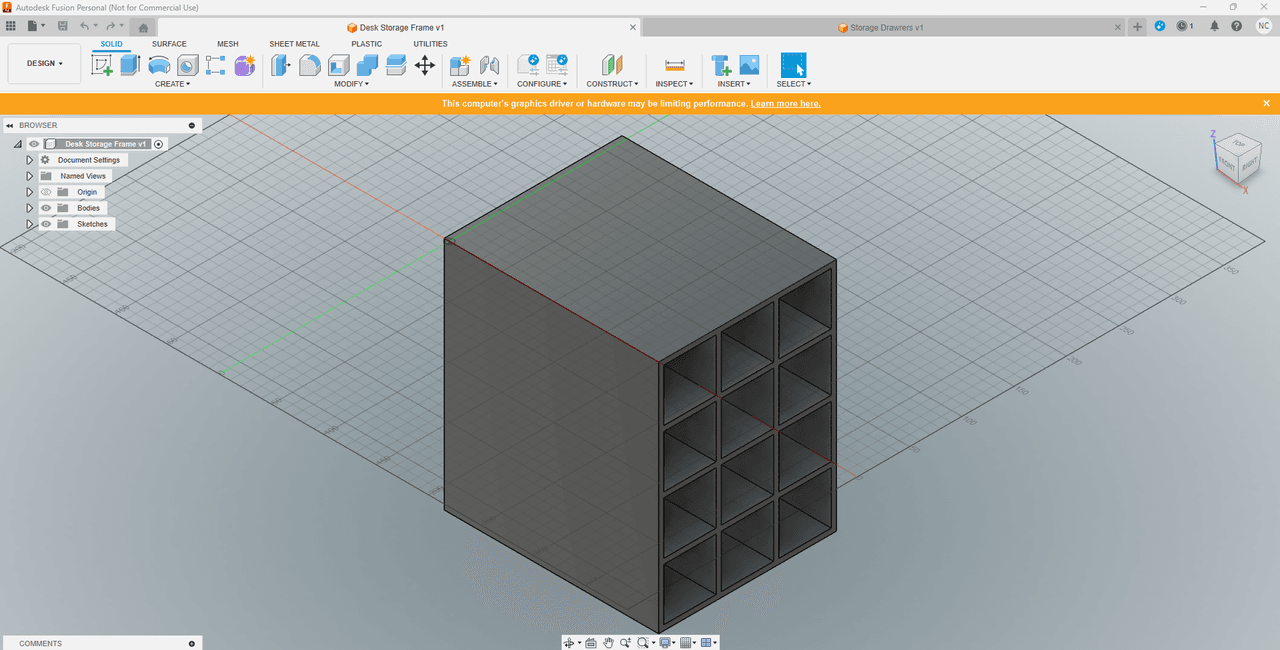Open the CONSTRUCT dropdown menu
This screenshot has width=1280, height=650.
coord(611,84)
